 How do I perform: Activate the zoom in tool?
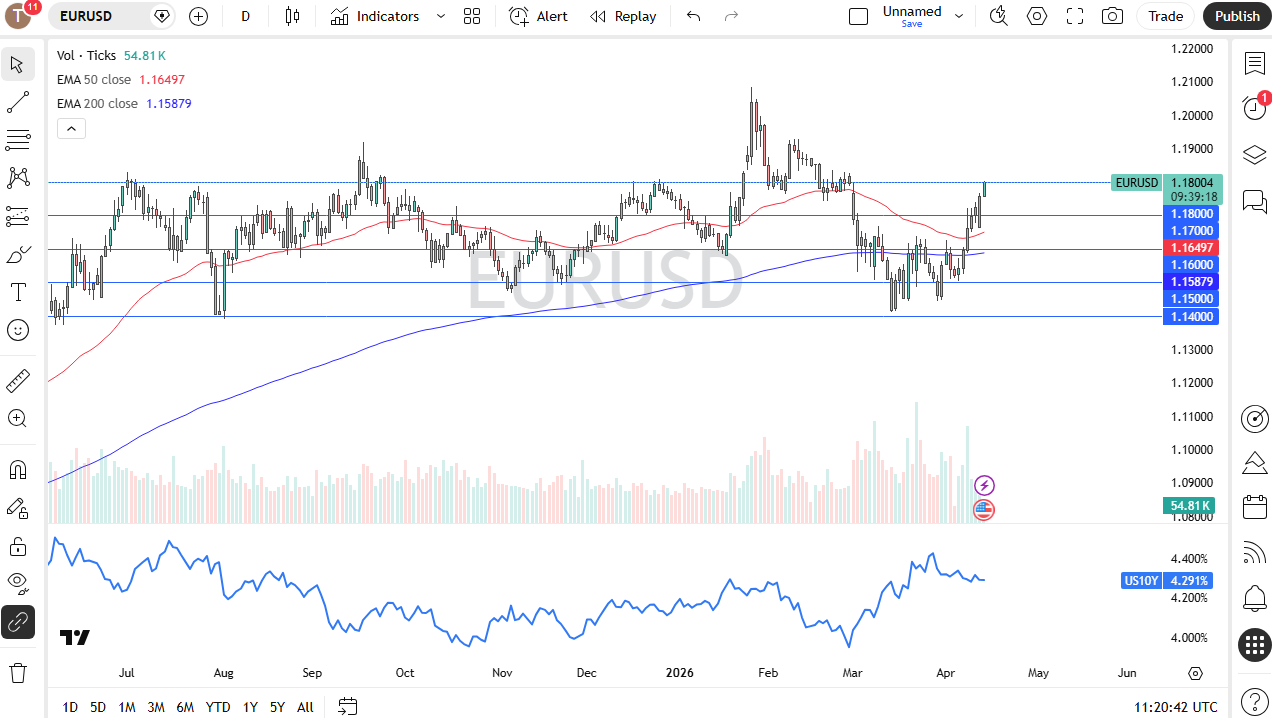coord(18,418)
